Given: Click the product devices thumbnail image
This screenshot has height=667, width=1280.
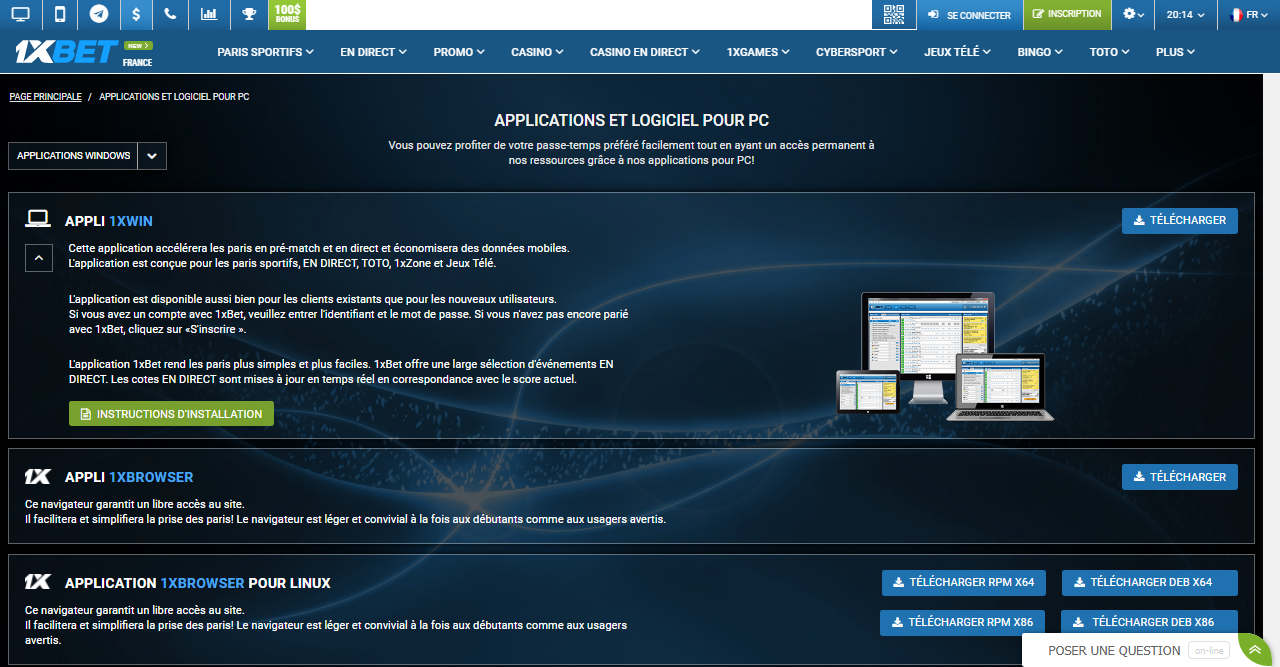Looking at the screenshot, I should (x=945, y=355).
